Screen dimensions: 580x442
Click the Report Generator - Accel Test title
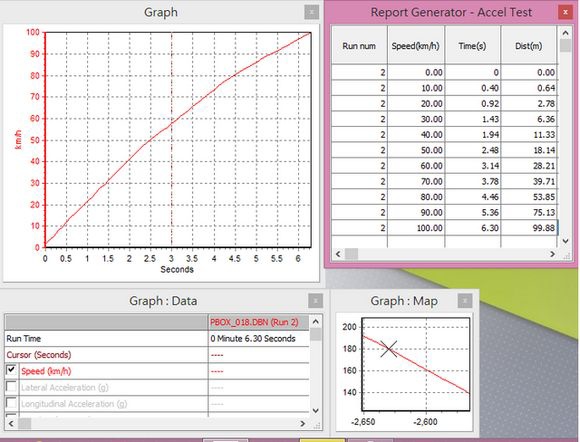(x=451, y=12)
